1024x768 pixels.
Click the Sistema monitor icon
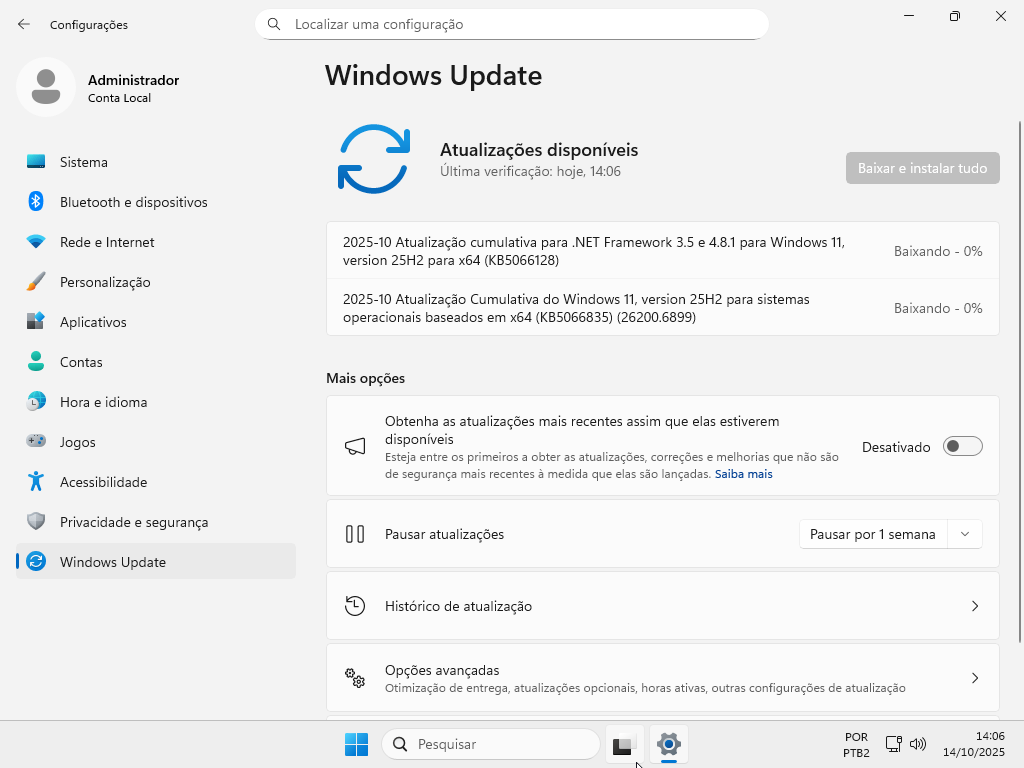(x=36, y=161)
